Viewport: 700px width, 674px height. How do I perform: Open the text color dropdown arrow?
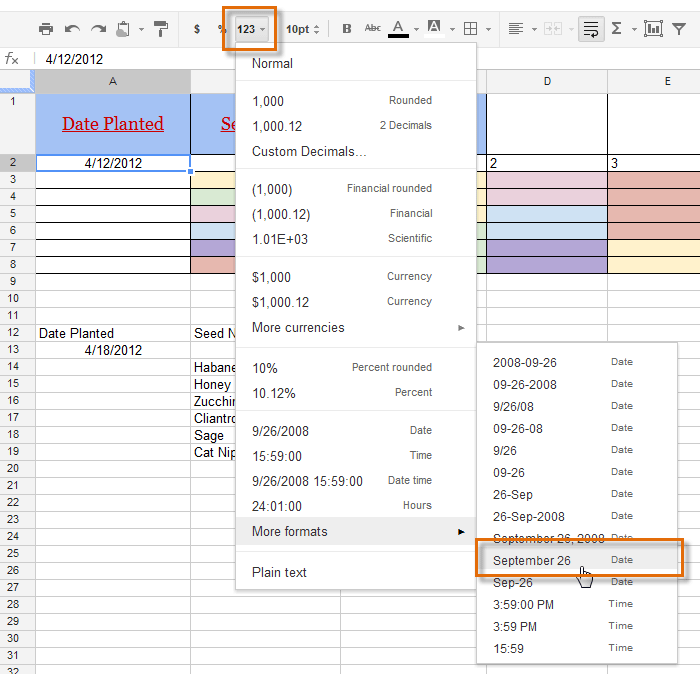[x=417, y=29]
